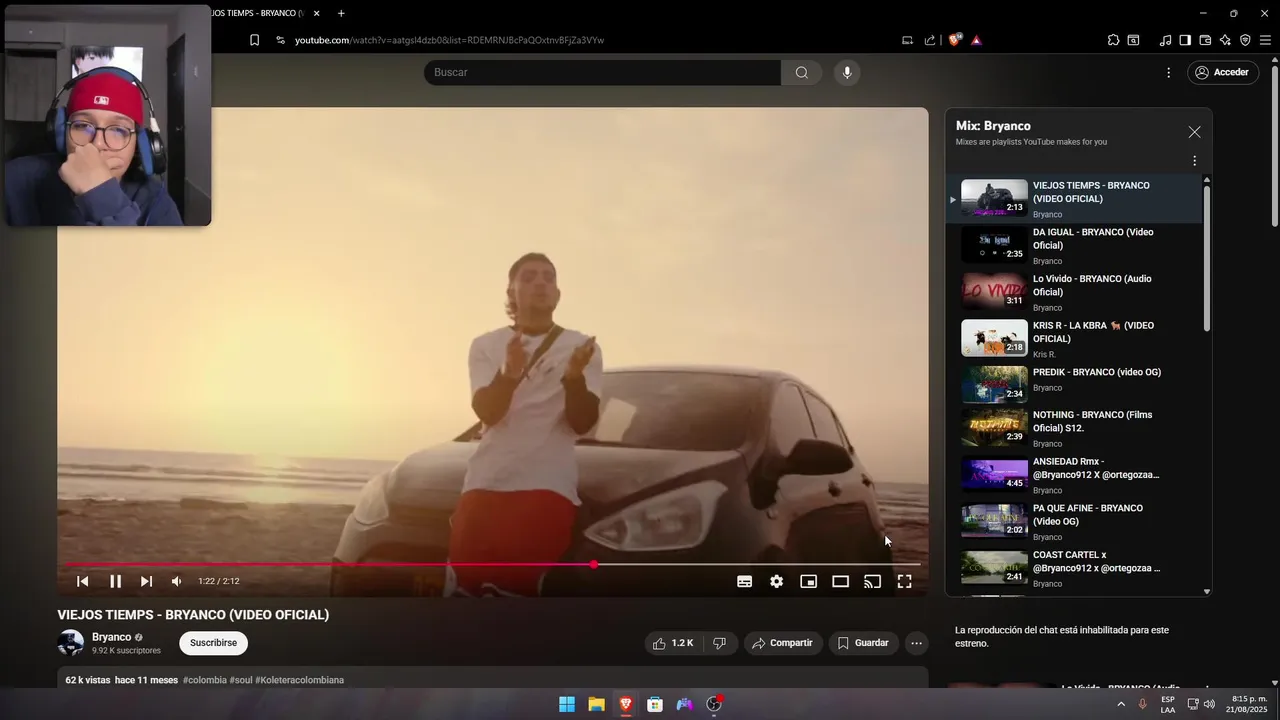
Task: Play Lo Vivido - BRYANCO audio in mix
Action: point(1073,292)
